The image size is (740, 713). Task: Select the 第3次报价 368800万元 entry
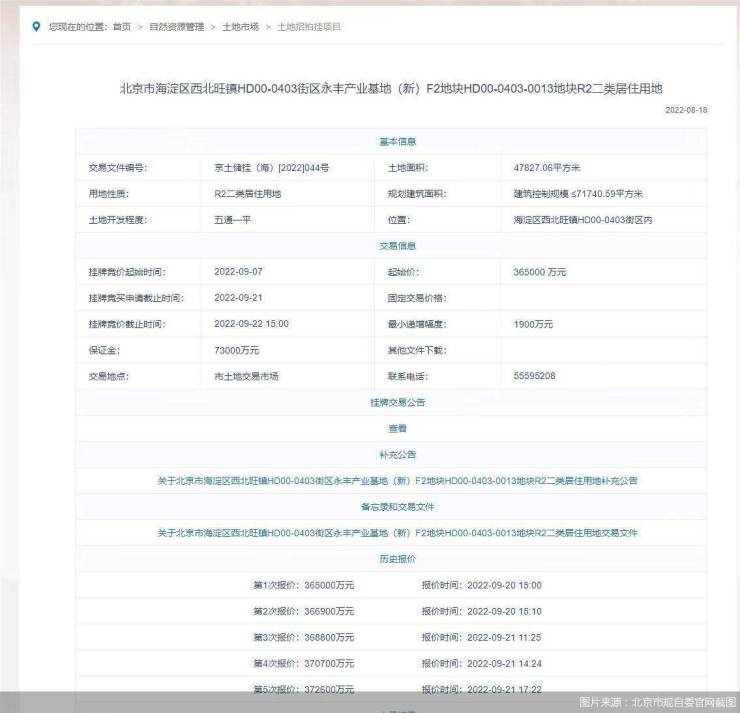(303, 638)
